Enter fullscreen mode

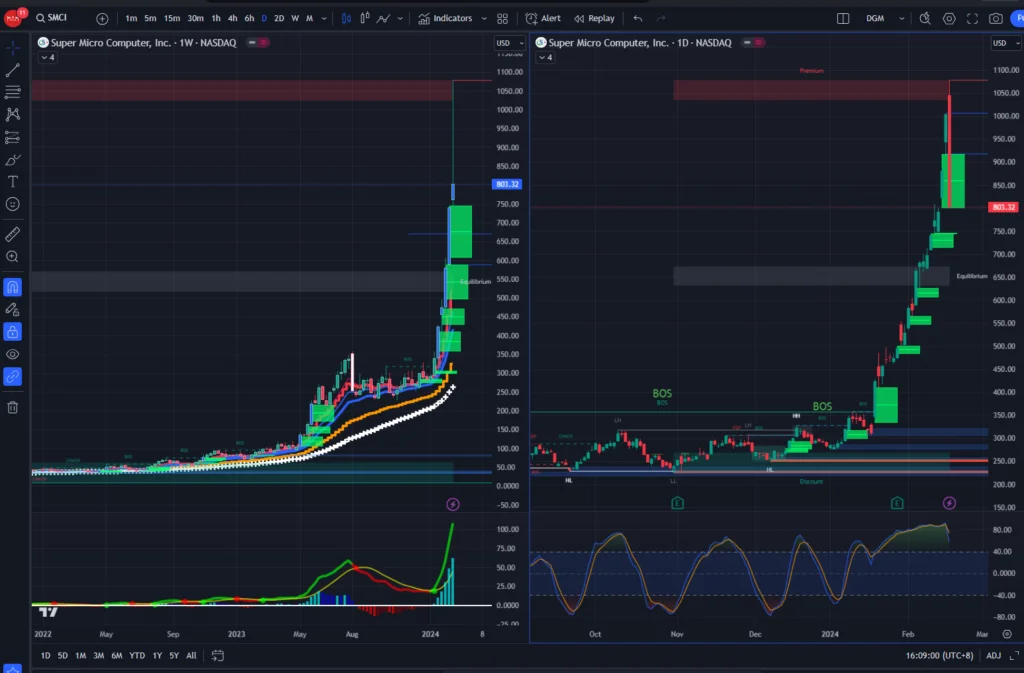click(972, 18)
